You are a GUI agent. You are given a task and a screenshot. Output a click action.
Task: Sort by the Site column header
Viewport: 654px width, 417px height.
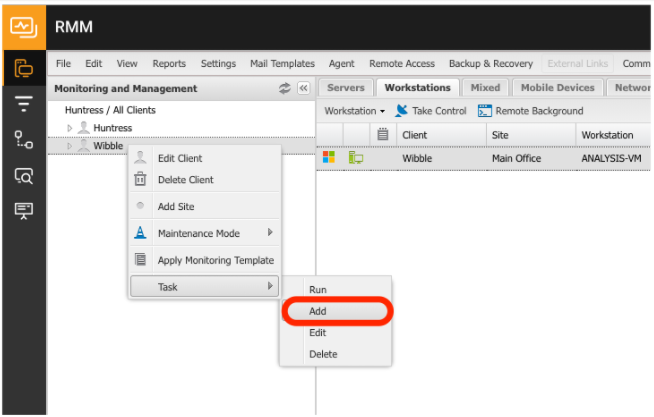[531, 135]
